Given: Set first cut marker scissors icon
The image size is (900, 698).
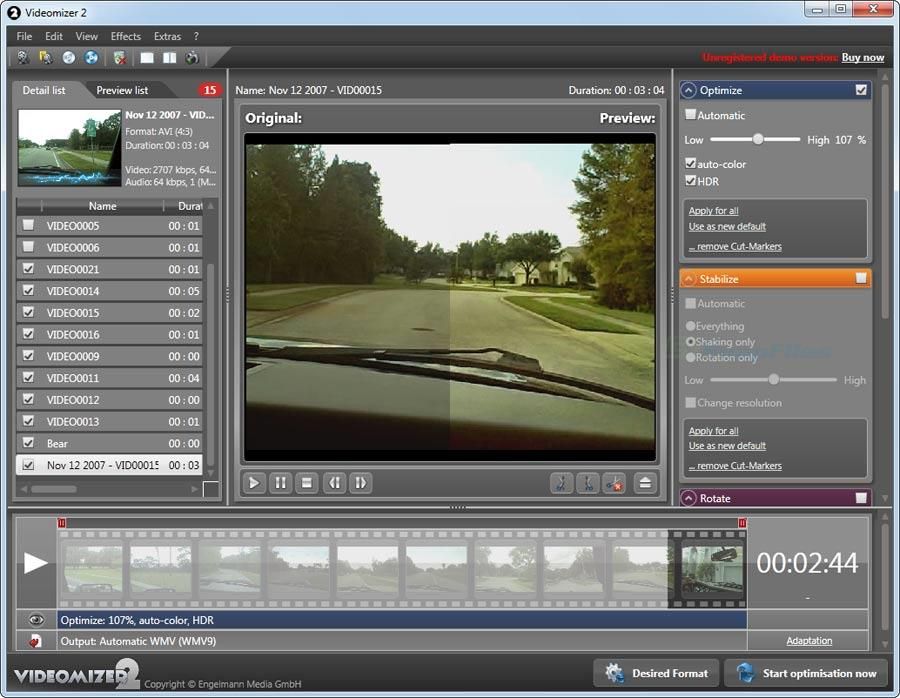Looking at the screenshot, I should (561, 483).
